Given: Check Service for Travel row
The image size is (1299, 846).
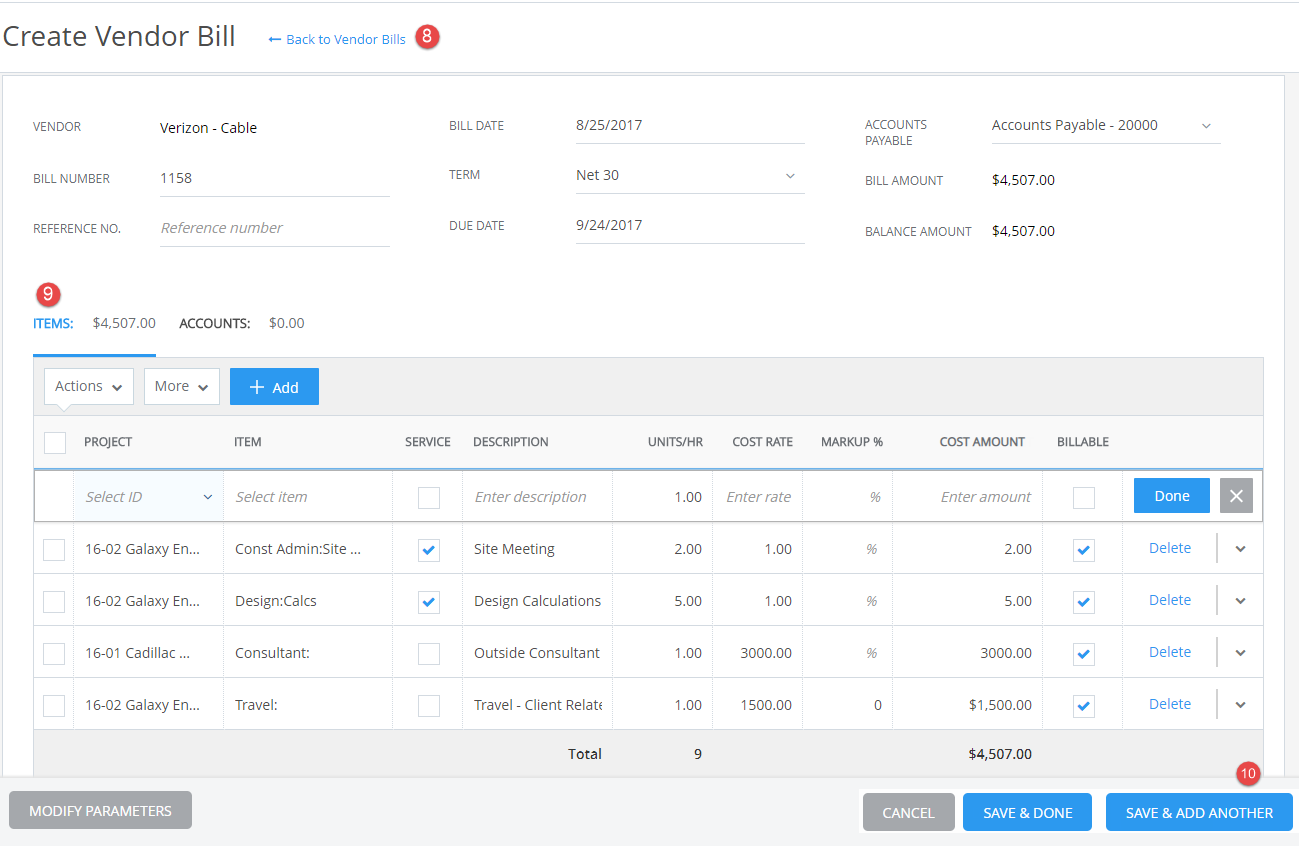Looking at the screenshot, I should pos(429,706).
